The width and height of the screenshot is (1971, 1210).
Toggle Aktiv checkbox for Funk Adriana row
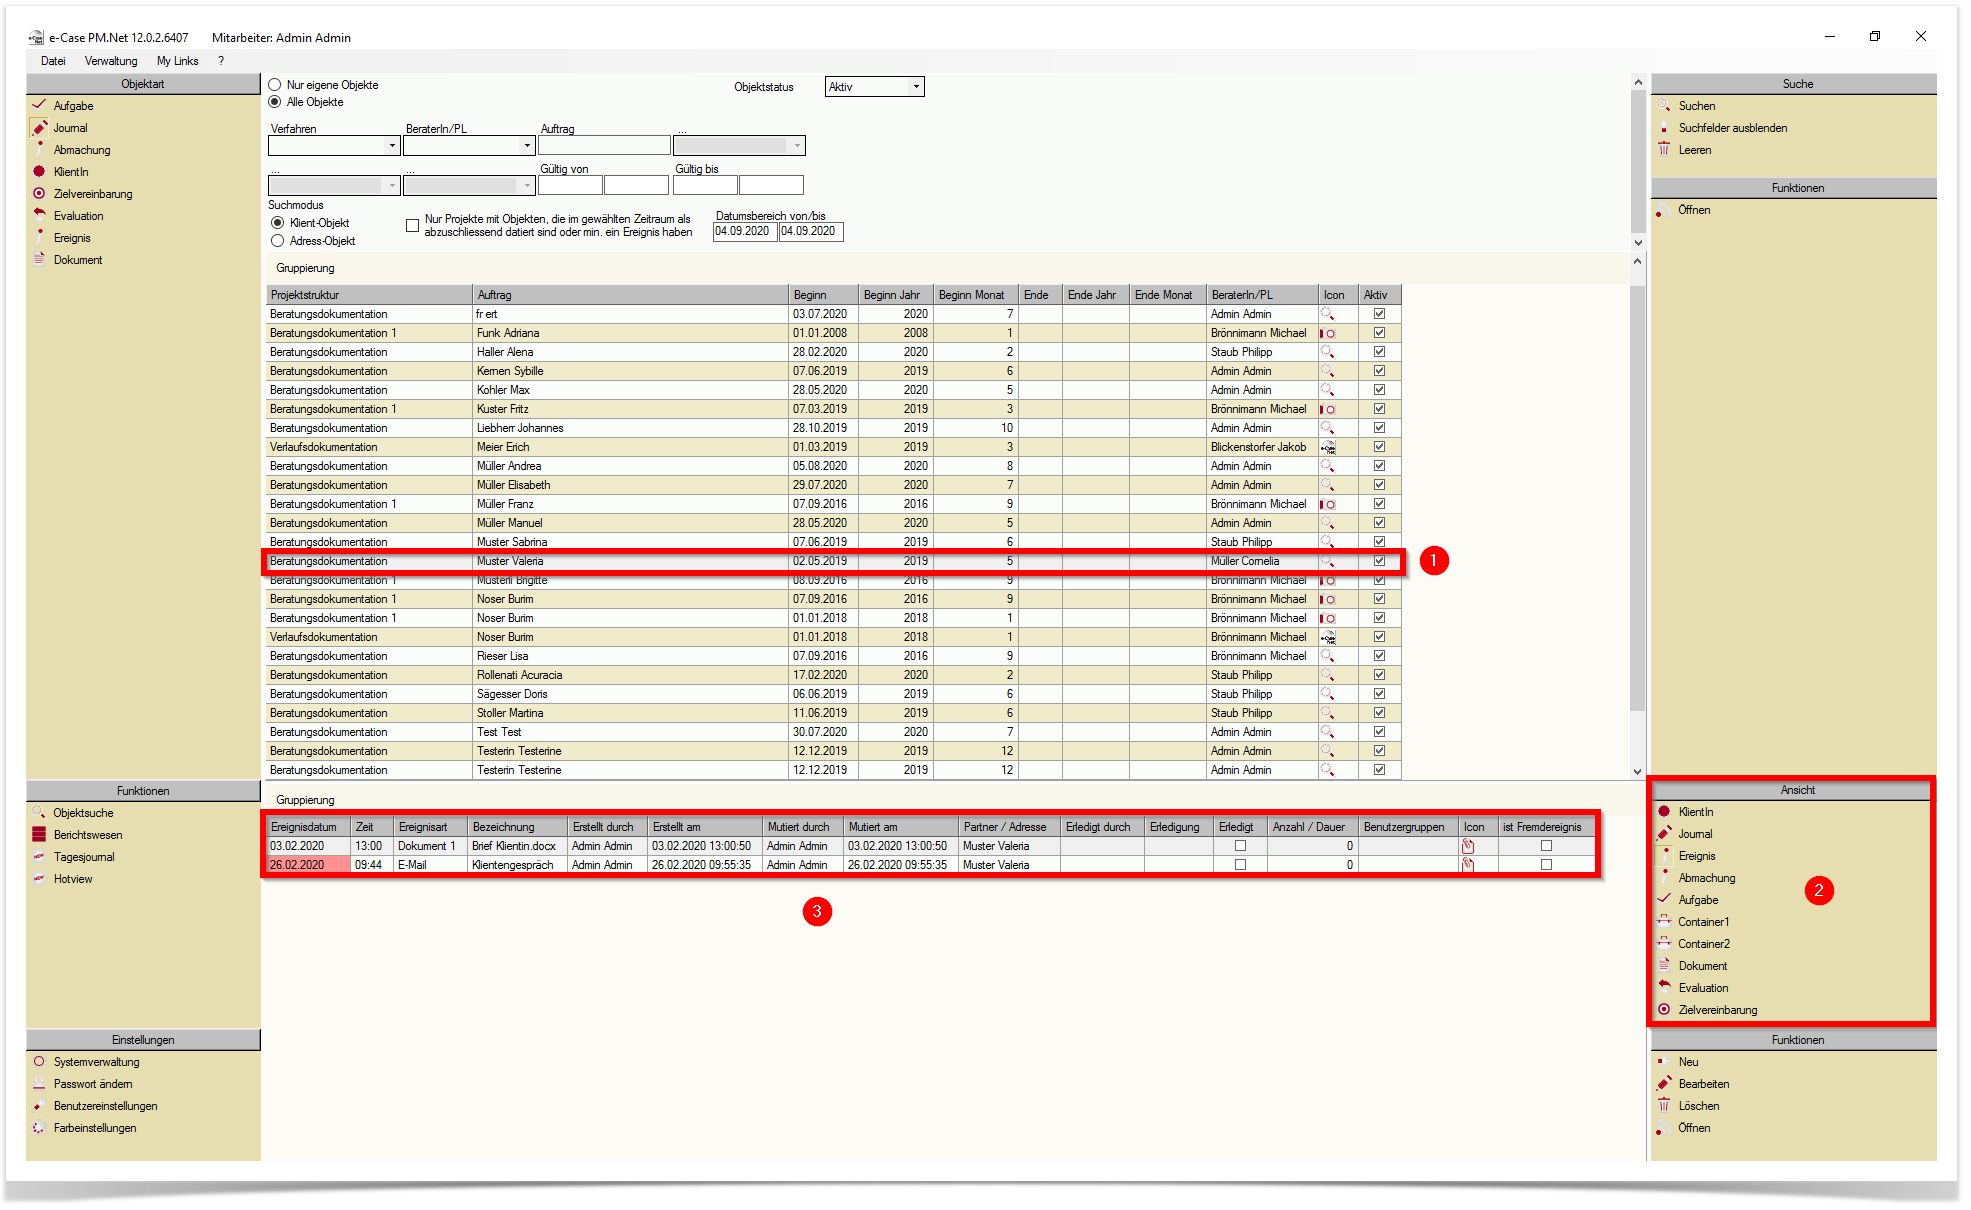click(1379, 333)
